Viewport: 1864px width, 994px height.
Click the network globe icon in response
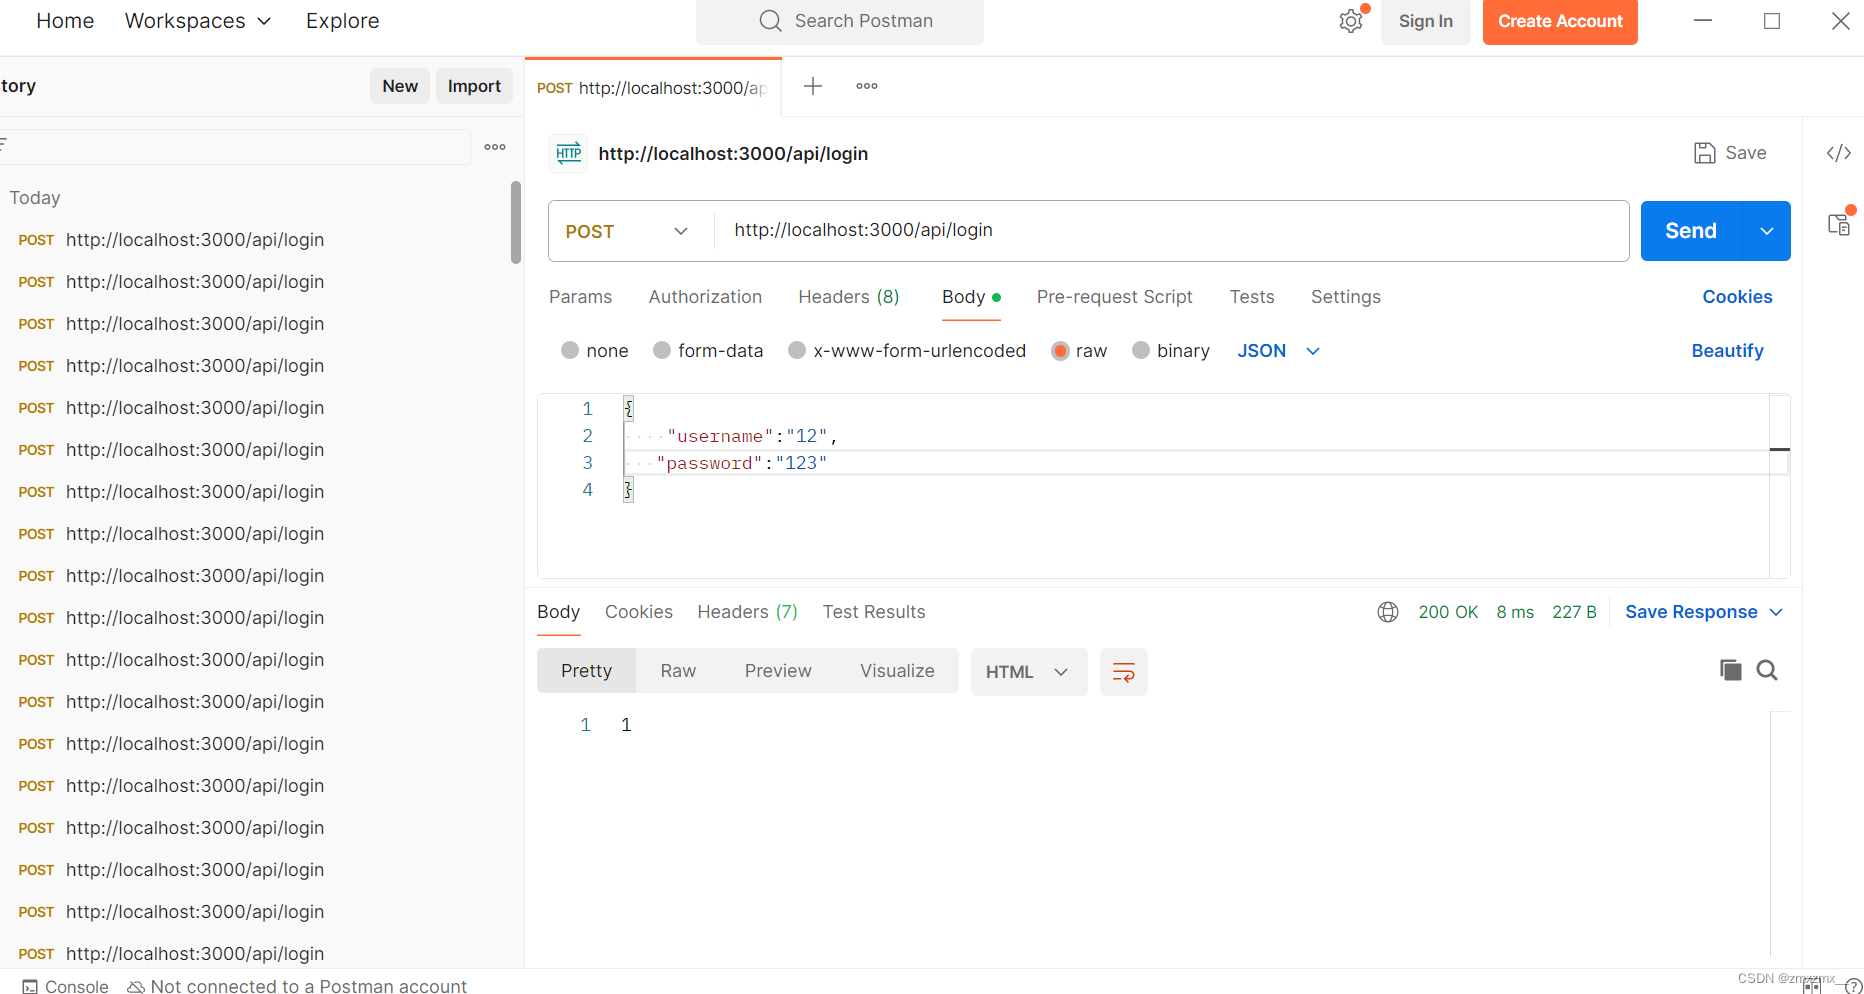tap(1388, 612)
